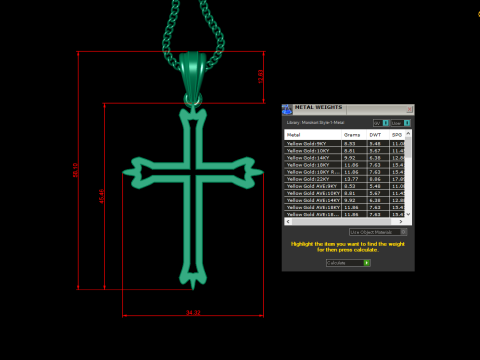Click the green arrow on the Calculate button
This screenshot has height=360, width=480.
pos(367,263)
